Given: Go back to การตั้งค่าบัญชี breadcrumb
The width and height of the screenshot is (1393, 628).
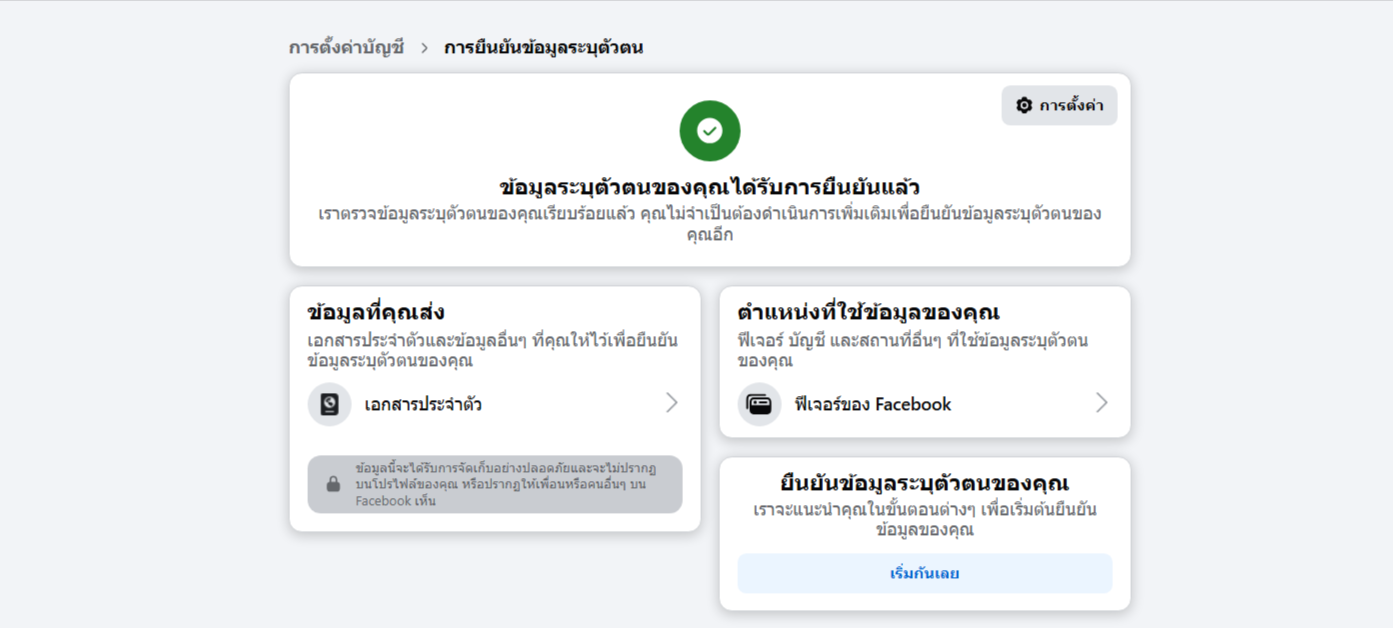Looking at the screenshot, I should coord(346,47).
